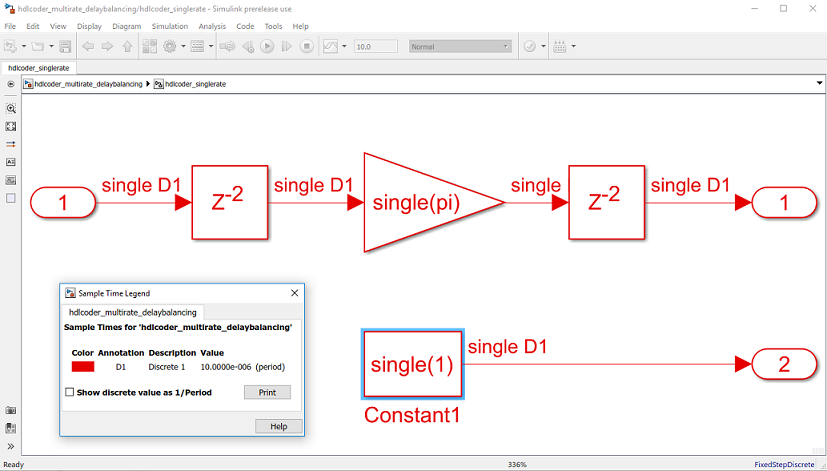
Task: Select the Constant1 single(1) block
Action: (x=412, y=364)
